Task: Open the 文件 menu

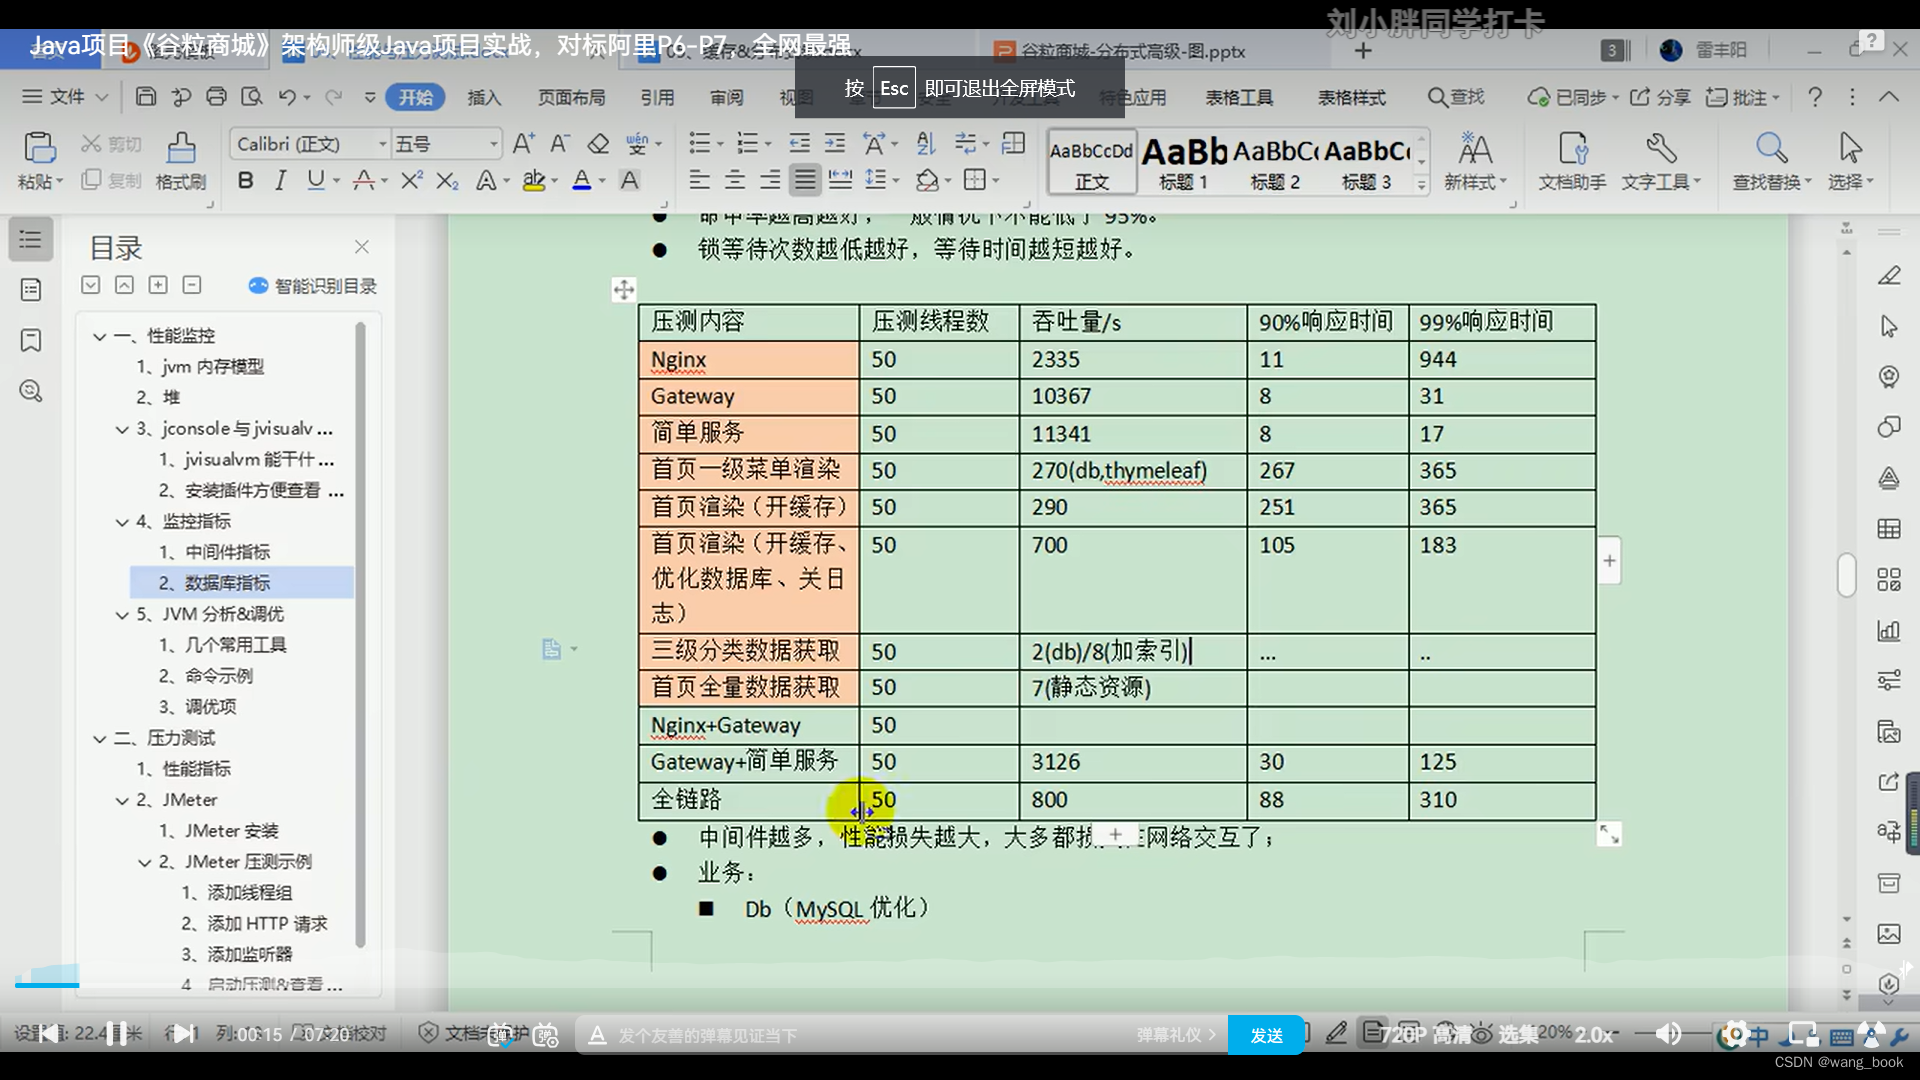Action: click(x=65, y=97)
